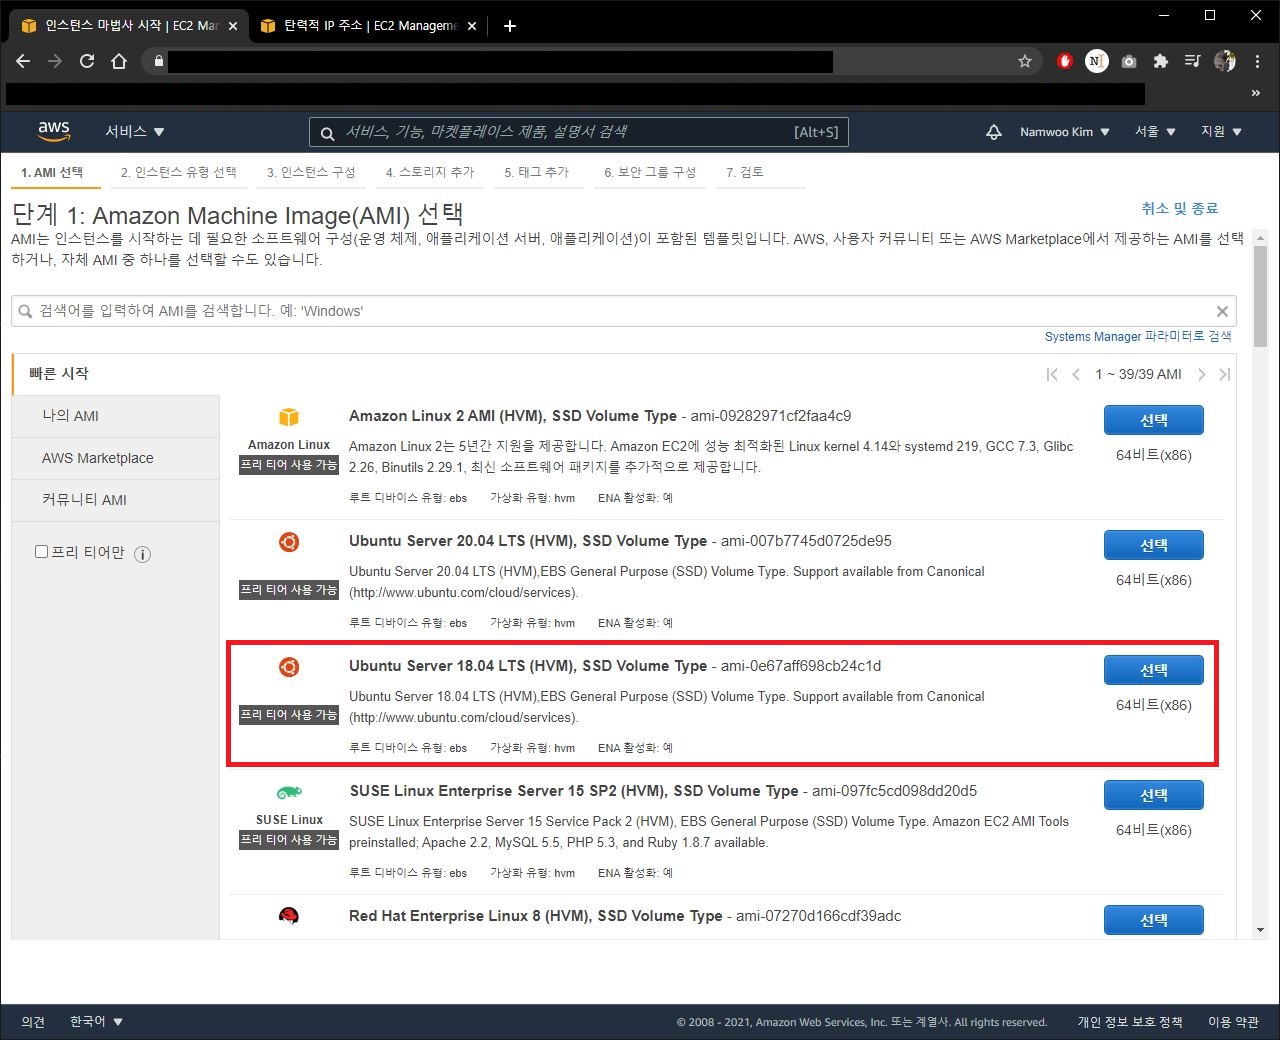Go to step 6 보안 그룹 구성
The height and width of the screenshot is (1040, 1280).
coord(650,172)
